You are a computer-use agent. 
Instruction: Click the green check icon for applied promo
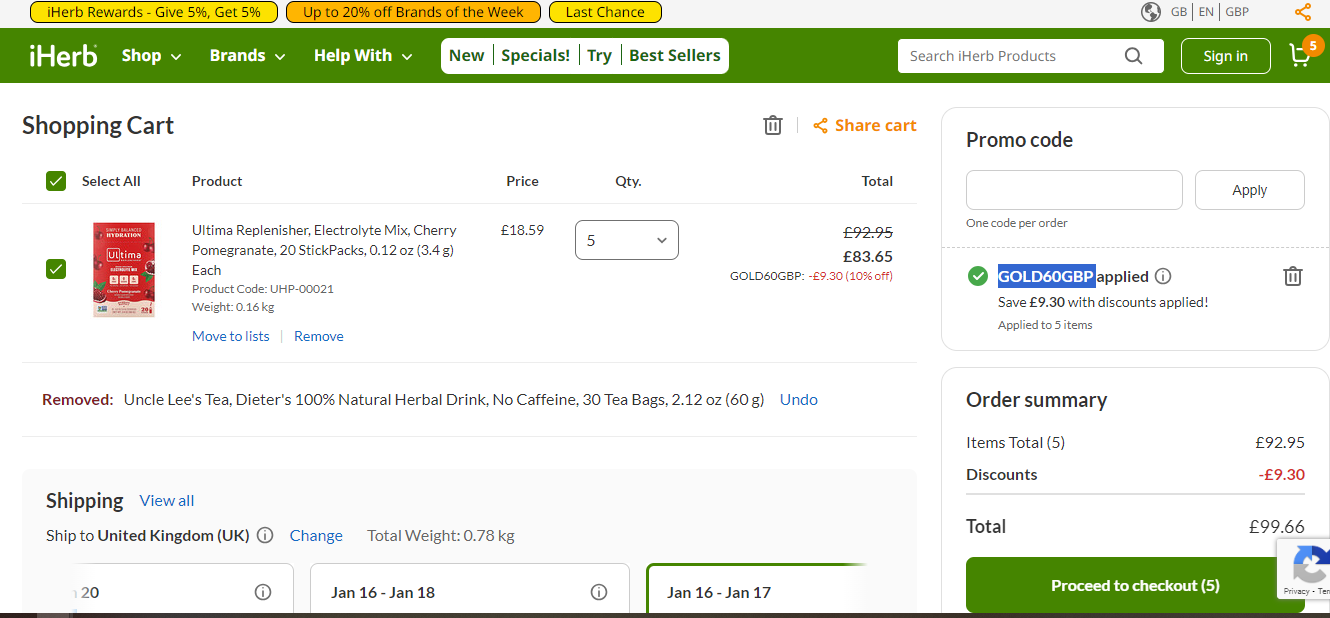(978, 276)
